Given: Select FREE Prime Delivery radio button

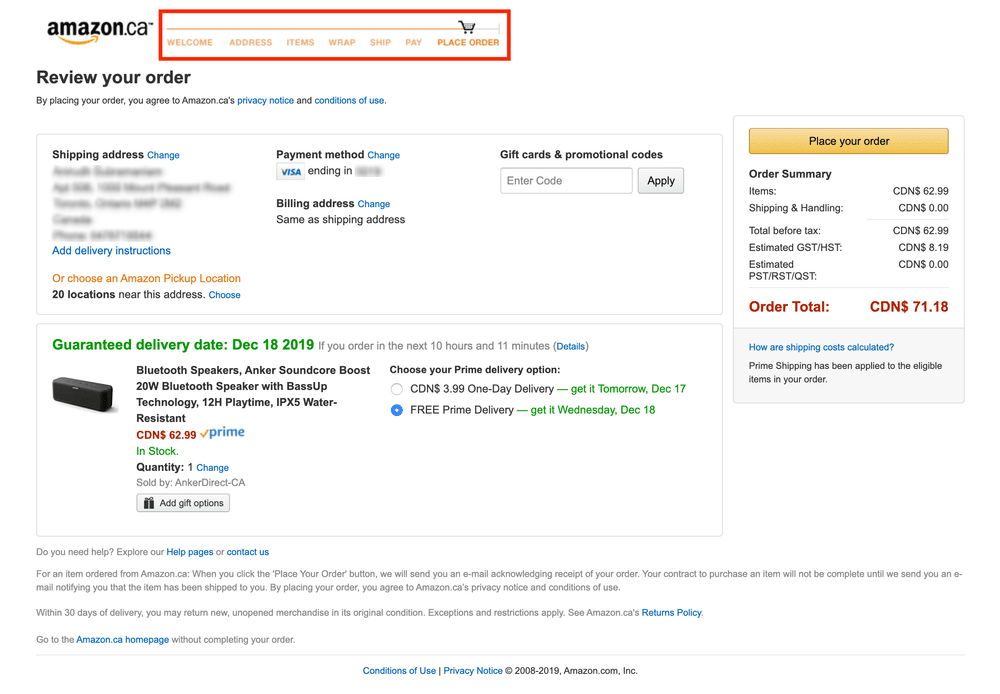Looking at the screenshot, I should (x=397, y=410).
